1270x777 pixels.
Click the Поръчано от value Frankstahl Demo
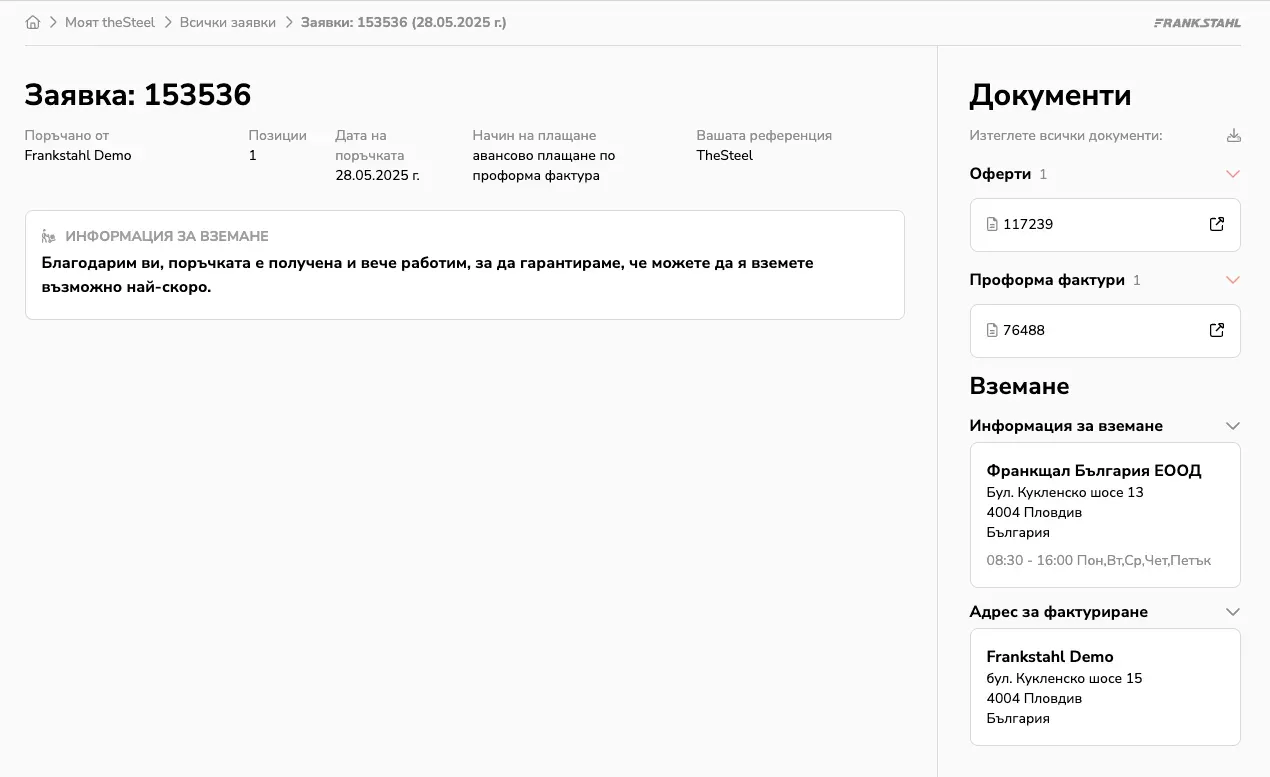point(78,156)
